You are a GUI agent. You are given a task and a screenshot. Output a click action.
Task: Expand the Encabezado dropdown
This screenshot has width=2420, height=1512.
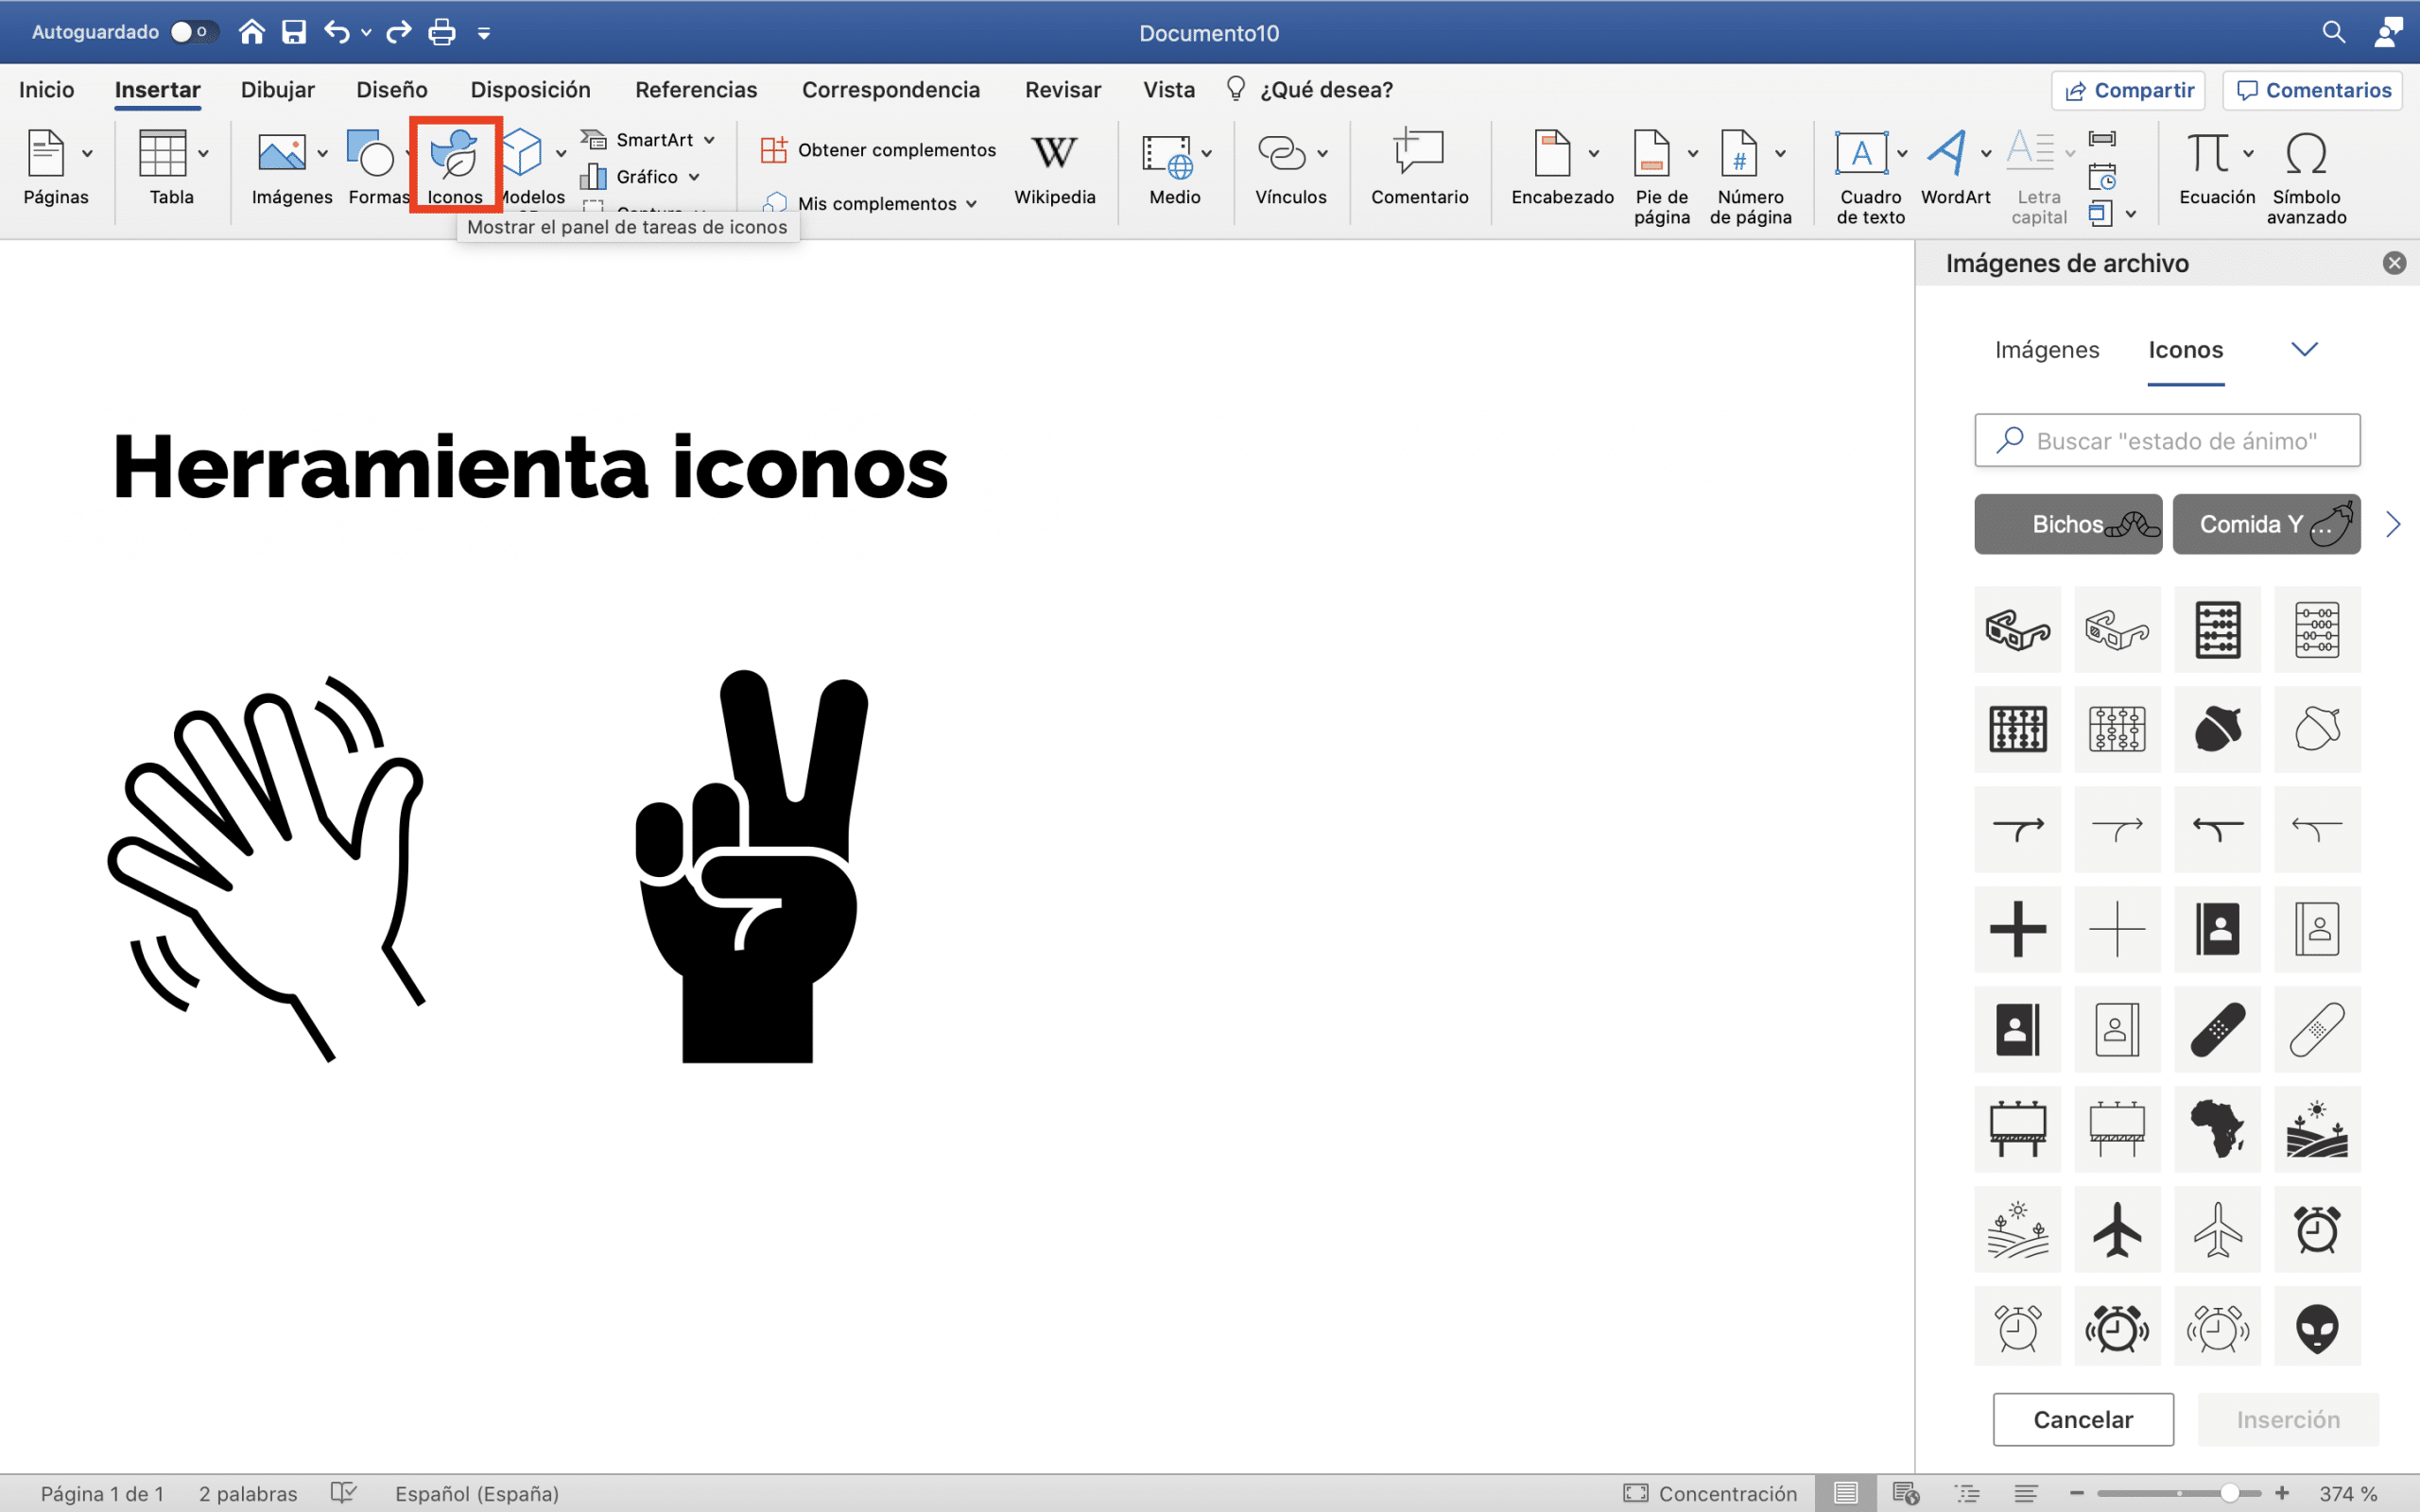pos(1594,153)
